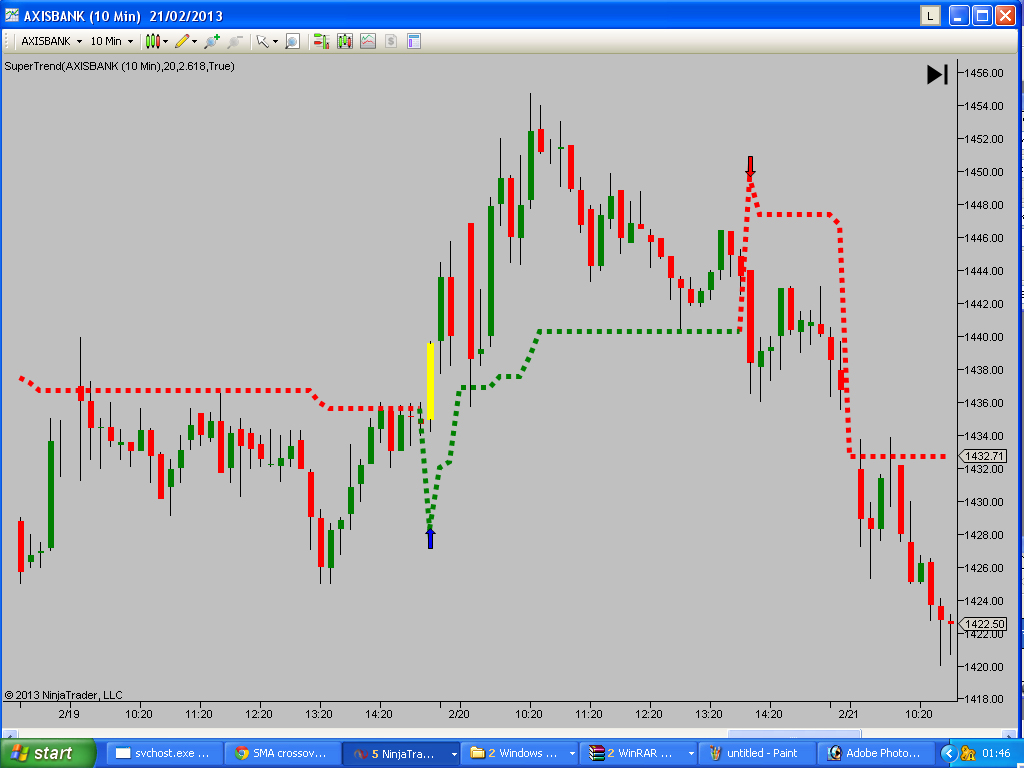
Task: Click the blue up arrow buy signal
Action: 430,538
